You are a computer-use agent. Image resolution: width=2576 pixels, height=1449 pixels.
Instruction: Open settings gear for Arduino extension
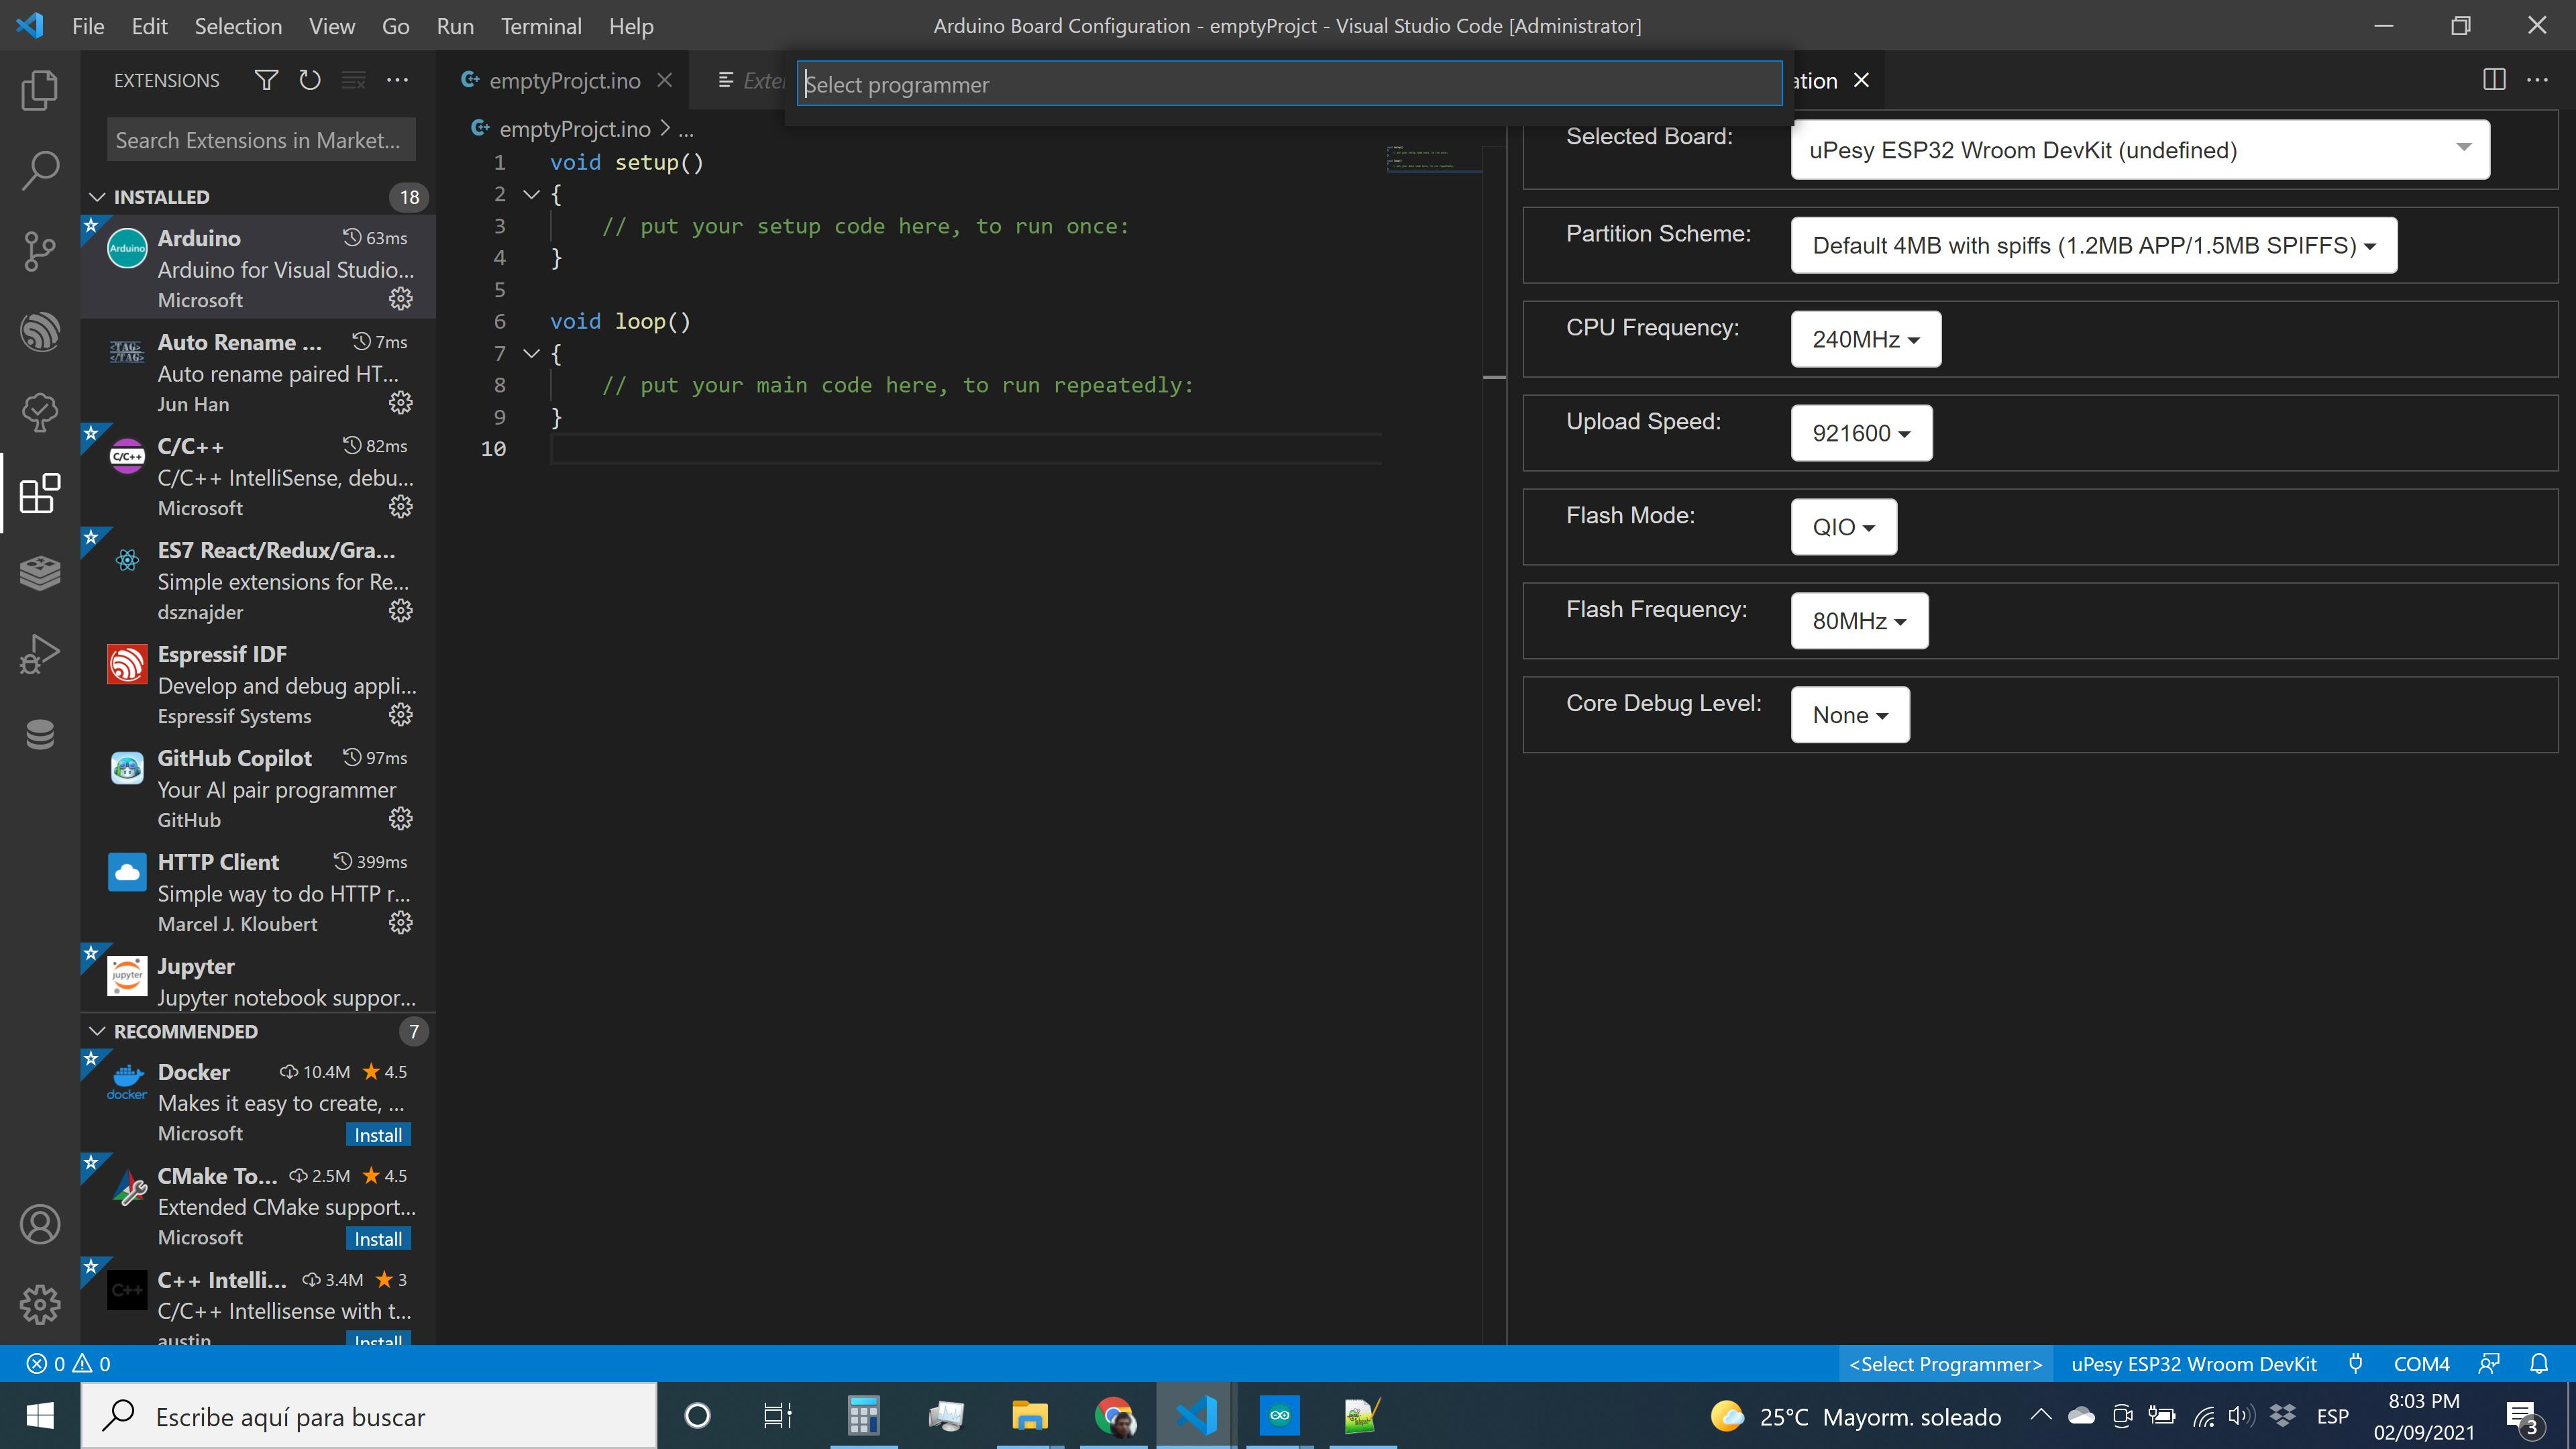click(400, 299)
